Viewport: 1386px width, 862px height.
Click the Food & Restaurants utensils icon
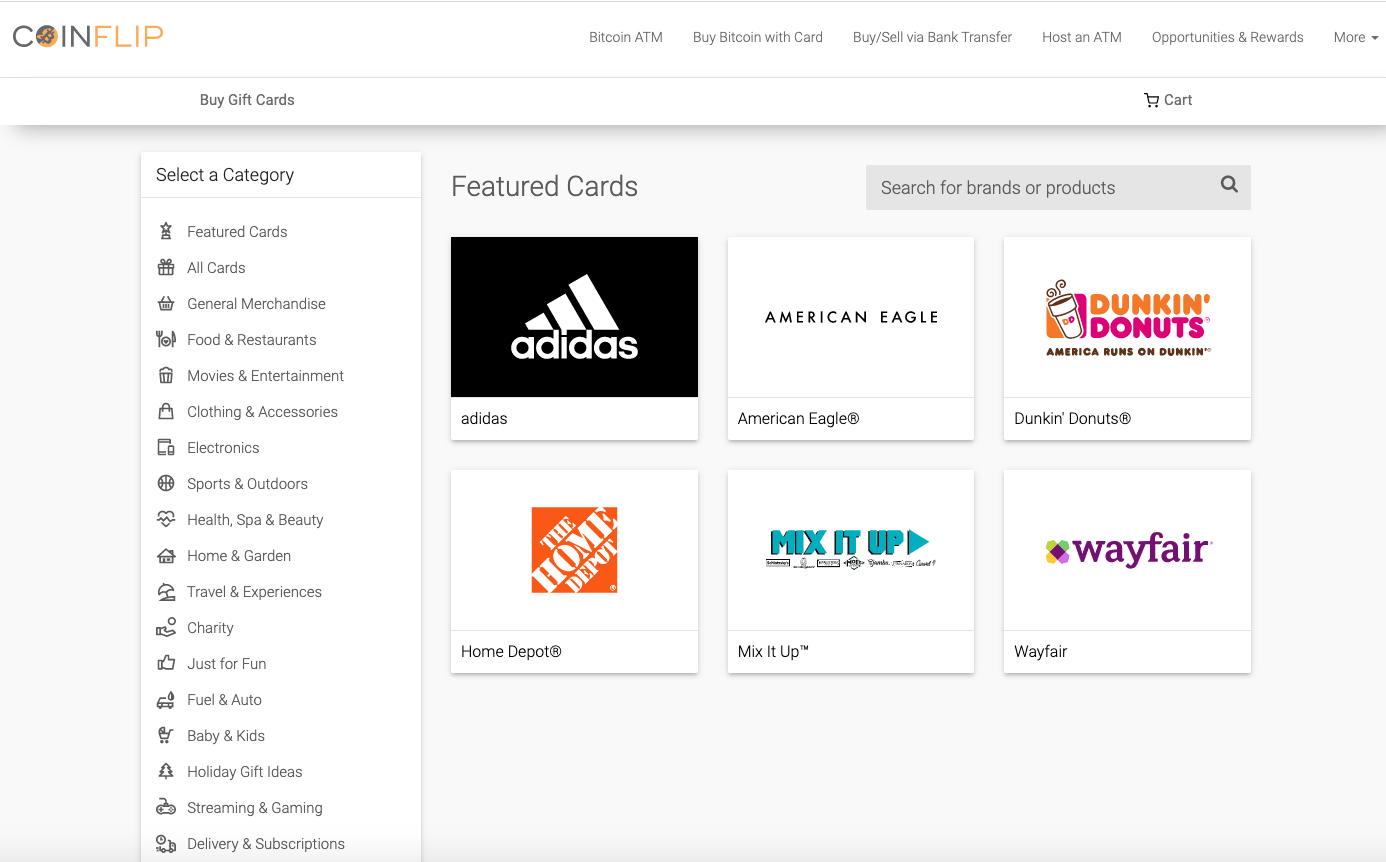click(x=166, y=339)
